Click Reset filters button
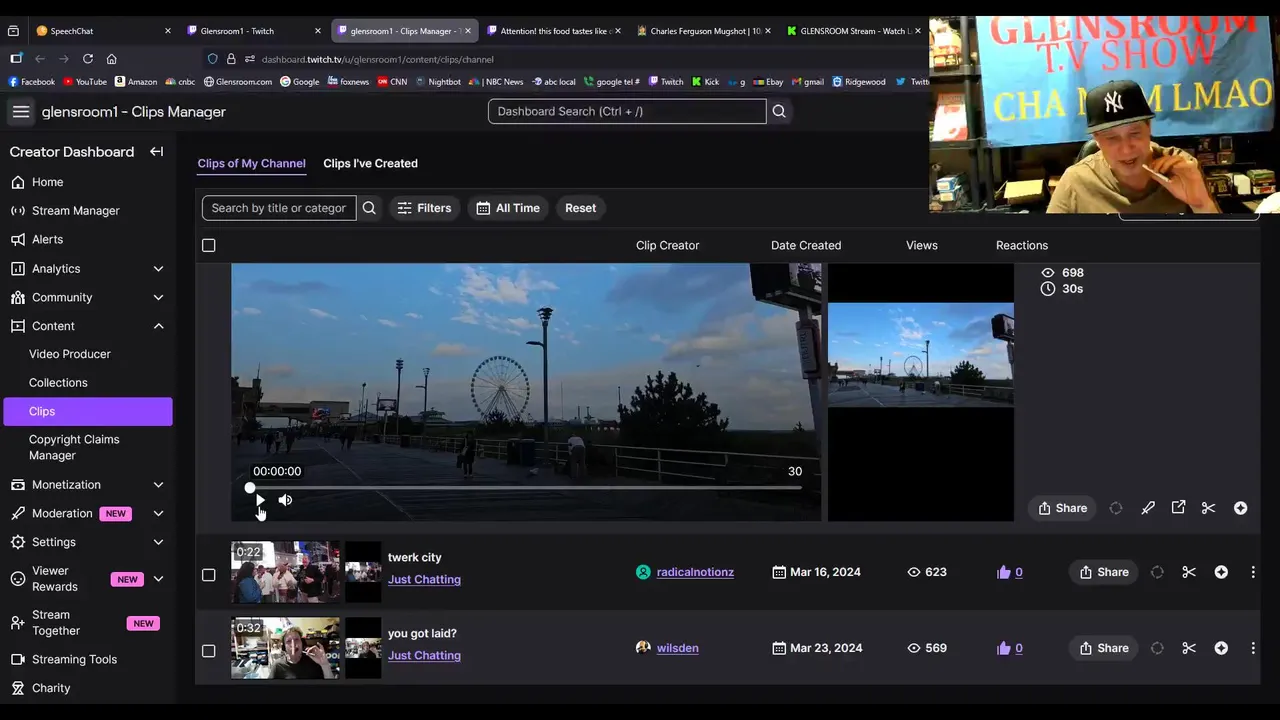 click(580, 208)
